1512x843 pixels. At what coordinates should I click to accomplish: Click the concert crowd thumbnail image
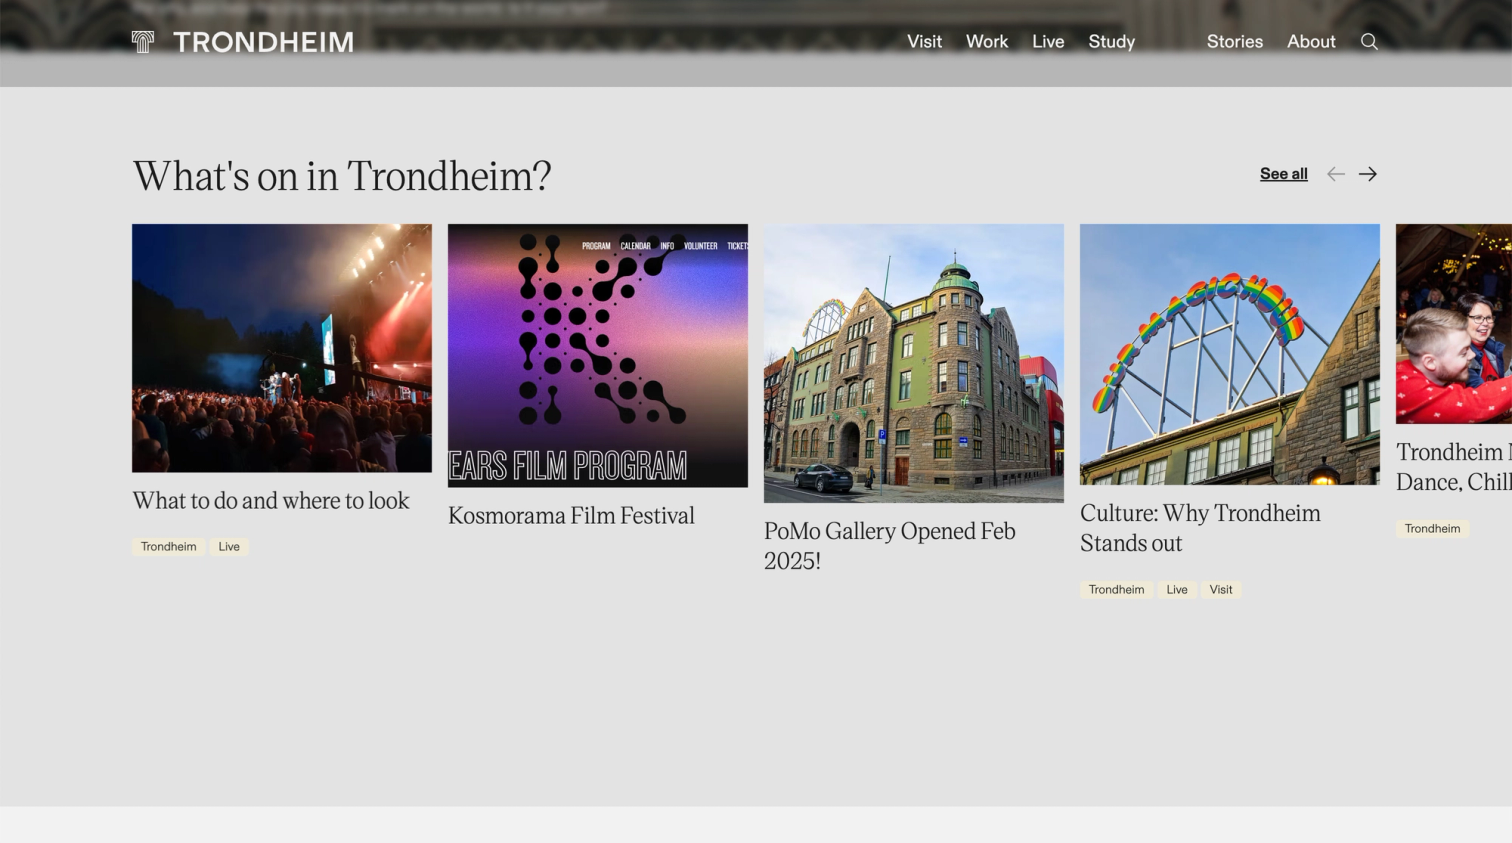281,348
